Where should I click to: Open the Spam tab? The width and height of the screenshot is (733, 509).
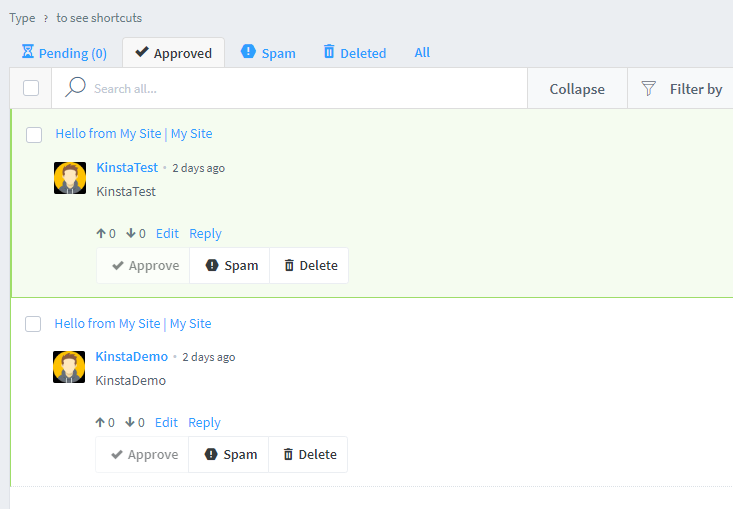pos(268,53)
